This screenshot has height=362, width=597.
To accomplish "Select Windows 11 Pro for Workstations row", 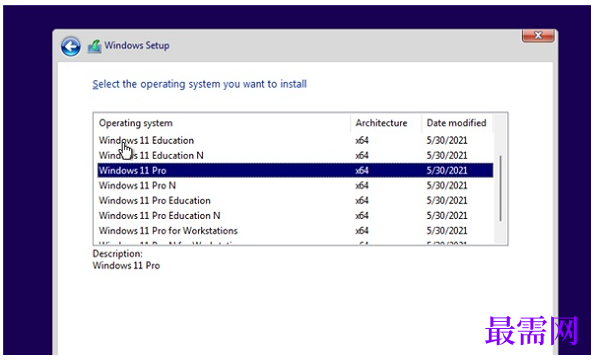I will point(295,231).
